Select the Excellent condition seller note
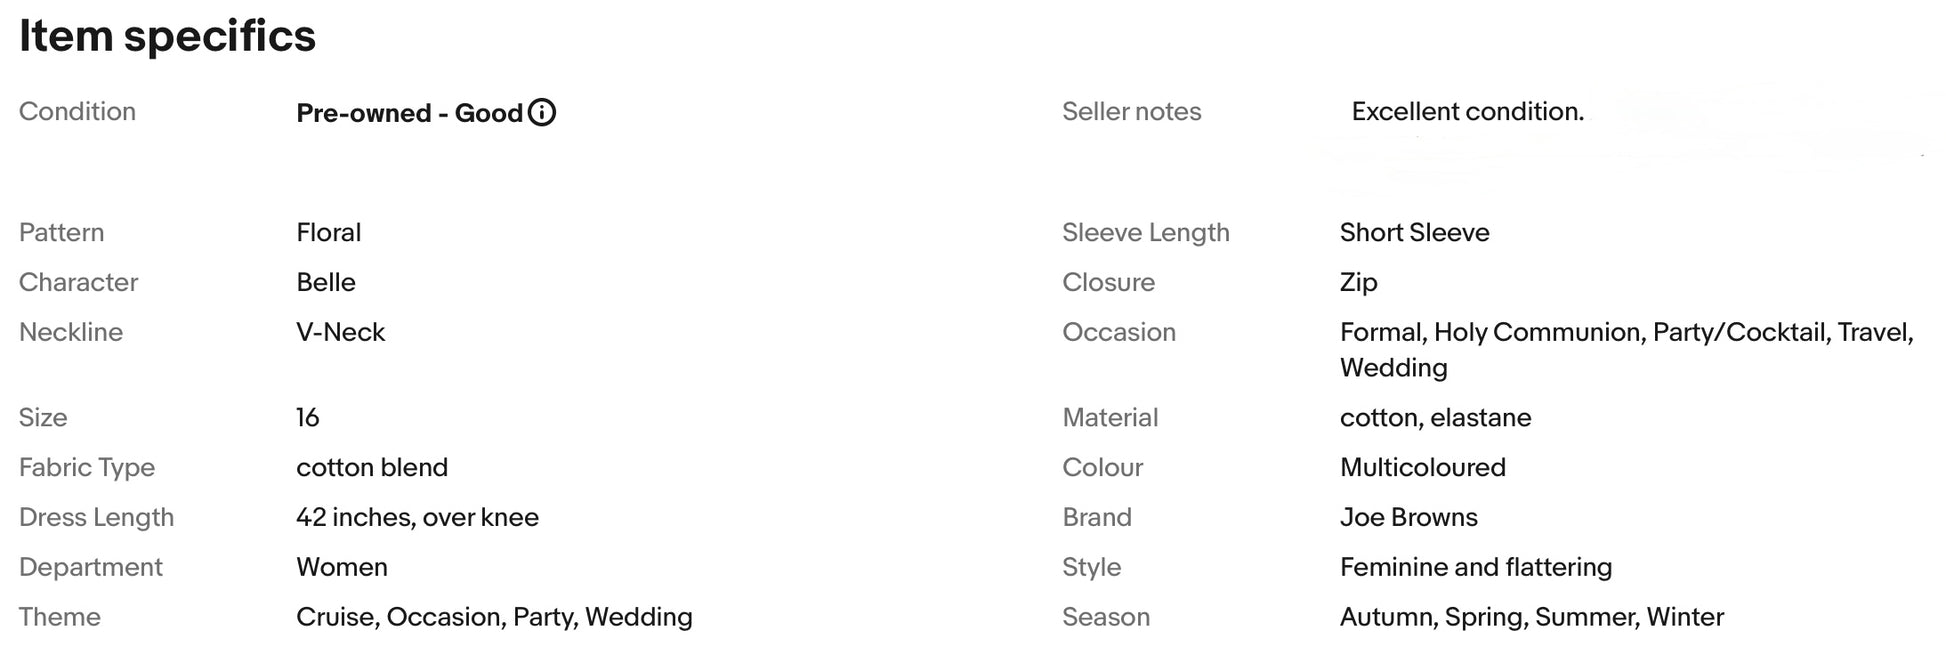 point(1467,111)
